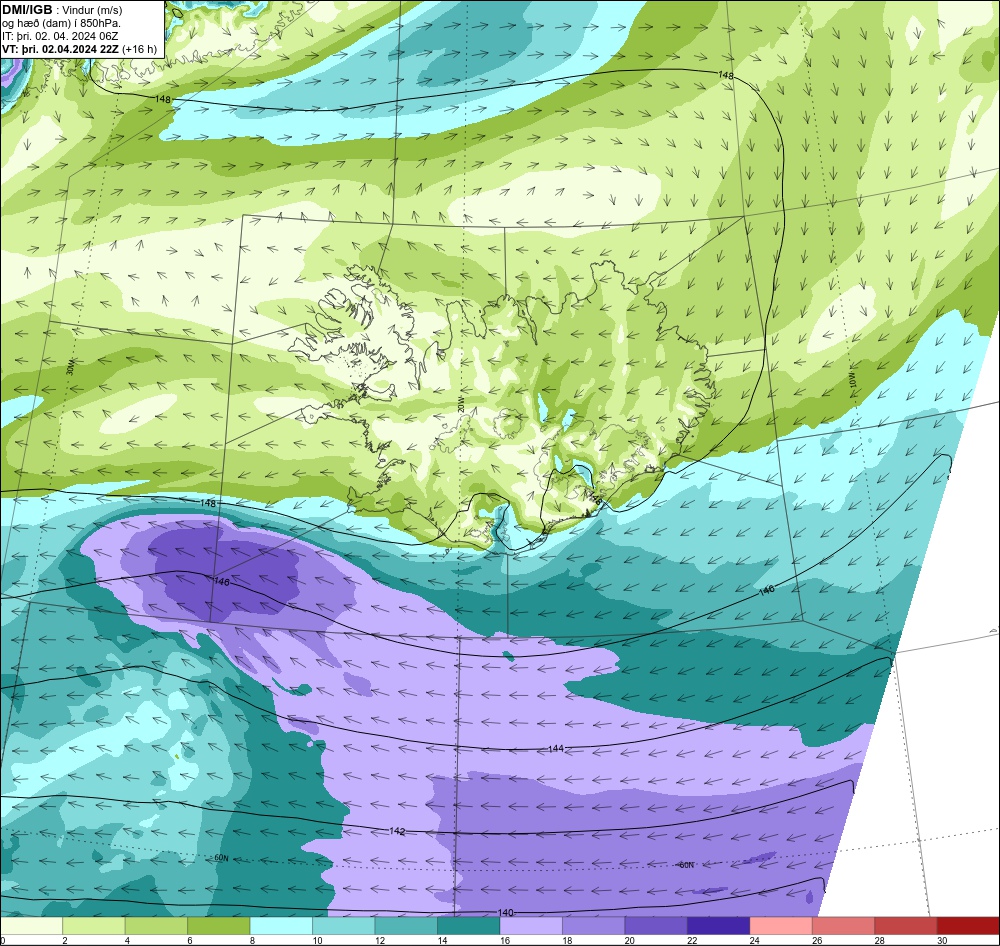Click the 8–10 m/s light cyan legend swatch
Viewport: 1000px width, 946px height.
281,926
